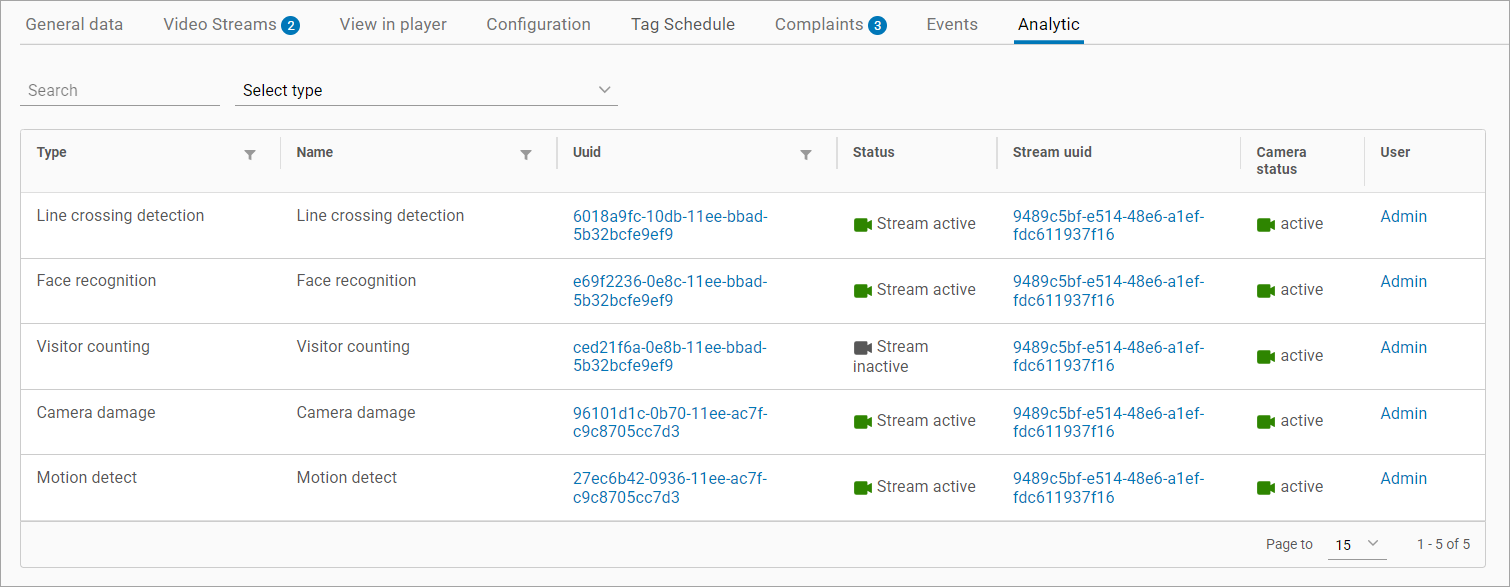Click the Name column filter icon
Screen dimensions: 1510x587
point(526,155)
